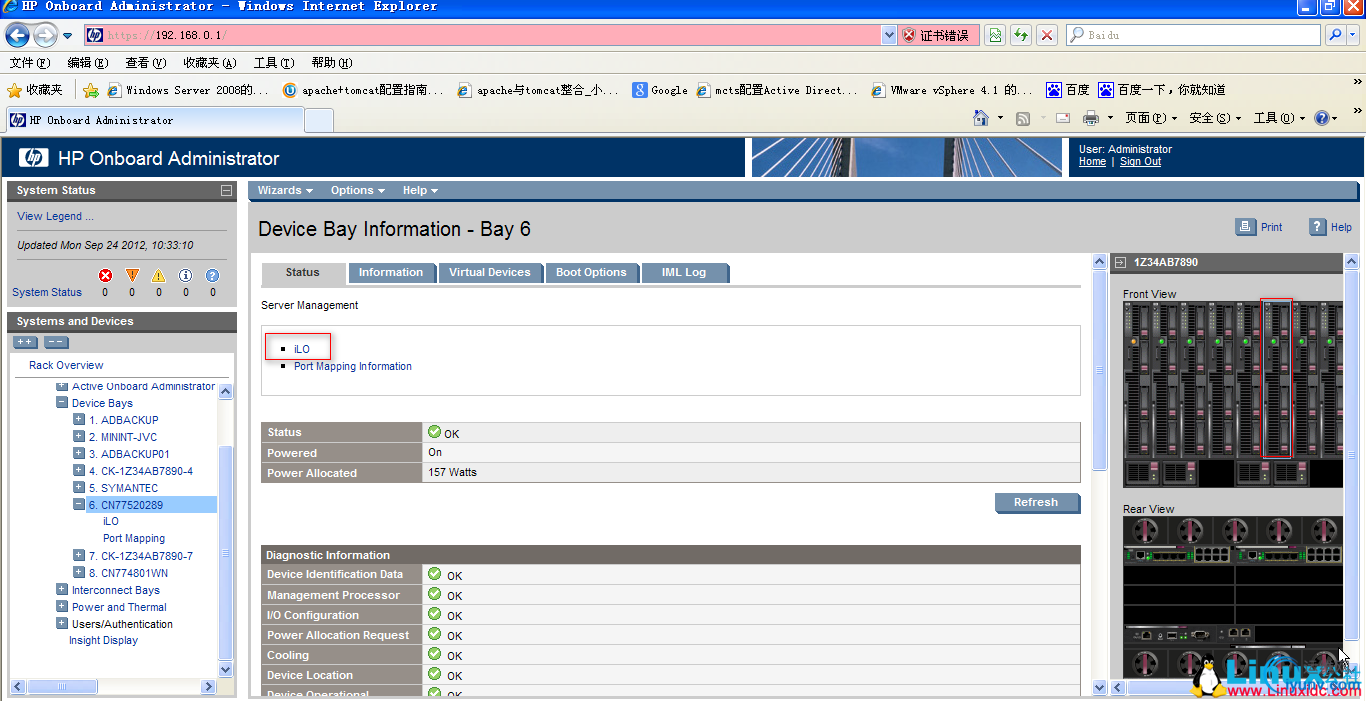The image size is (1366, 701).
Task: Click the compatibility view icon beside address bar
Action: tap(994, 35)
